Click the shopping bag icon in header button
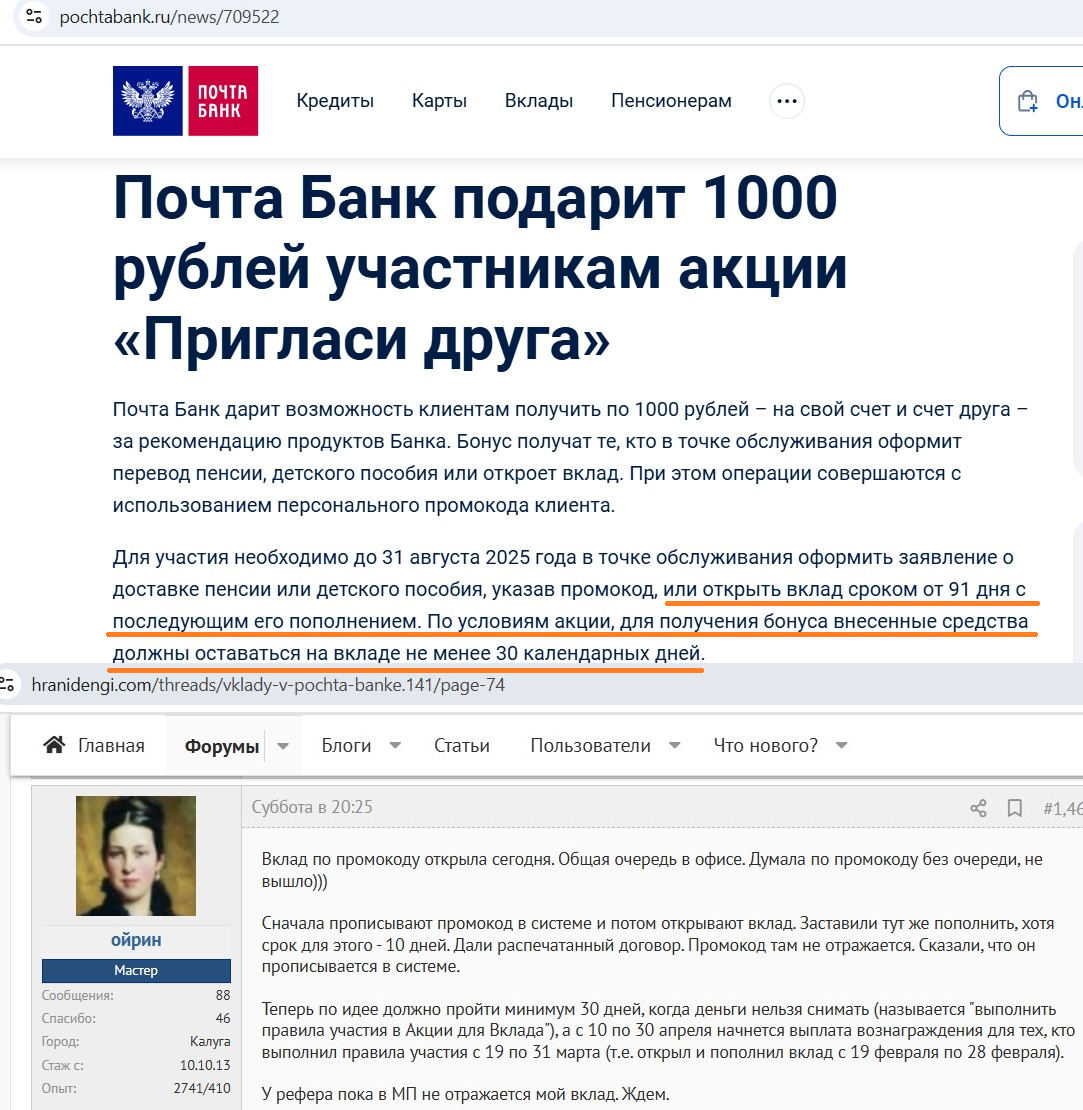This screenshot has height=1110, width=1083. (1028, 101)
